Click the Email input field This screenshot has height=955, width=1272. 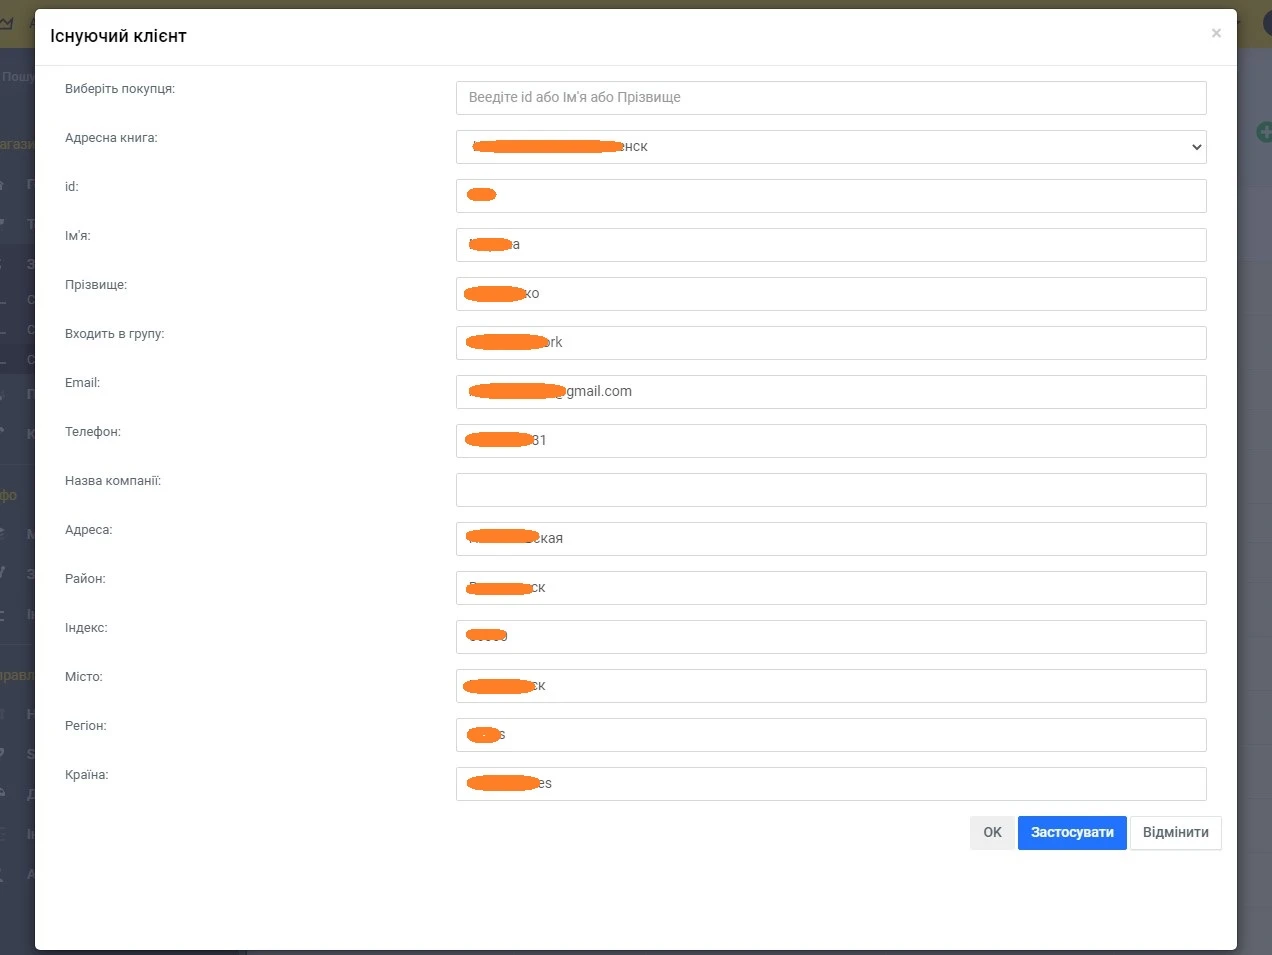pyautogui.click(x=830, y=392)
